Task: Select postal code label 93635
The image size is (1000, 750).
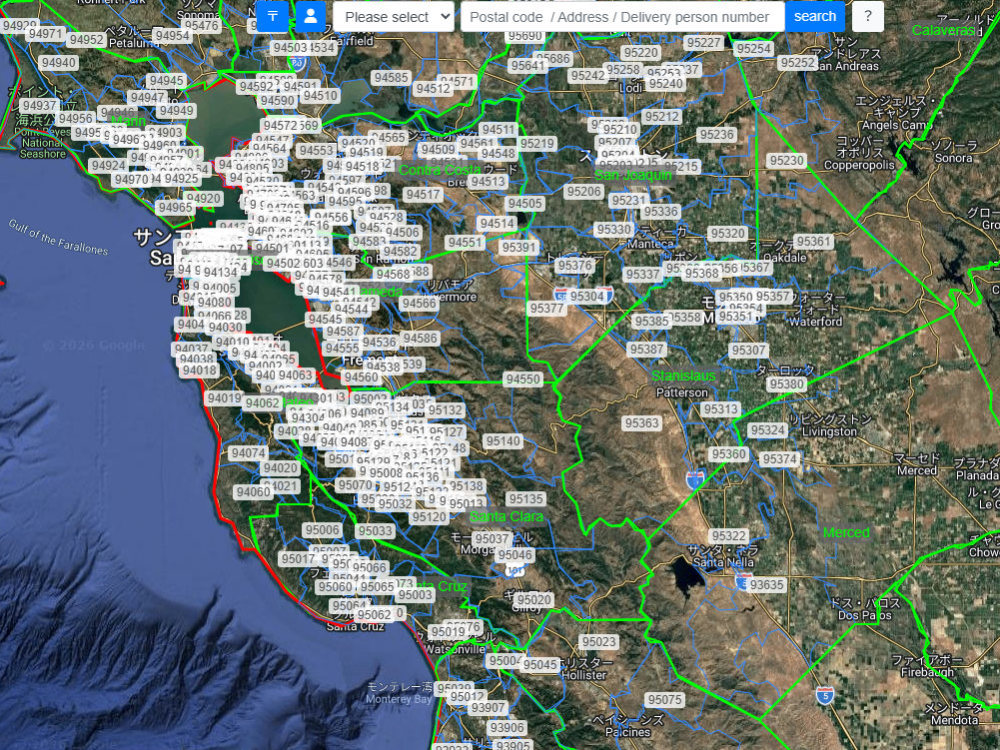Action: pyautogui.click(x=766, y=584)
